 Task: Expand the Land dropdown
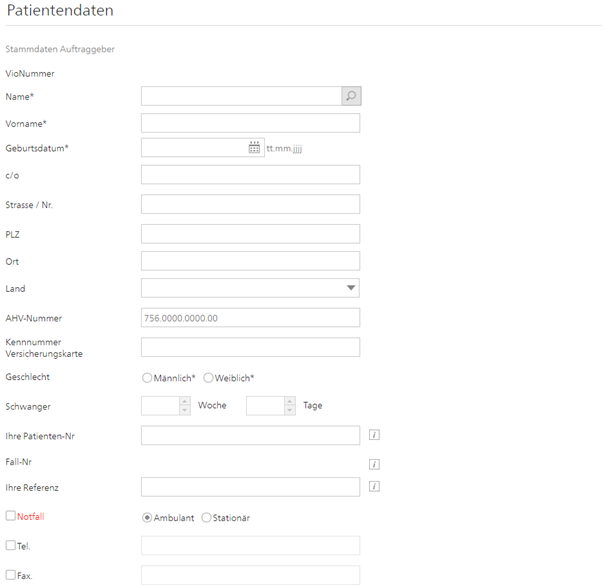click(x=351, y=288)
